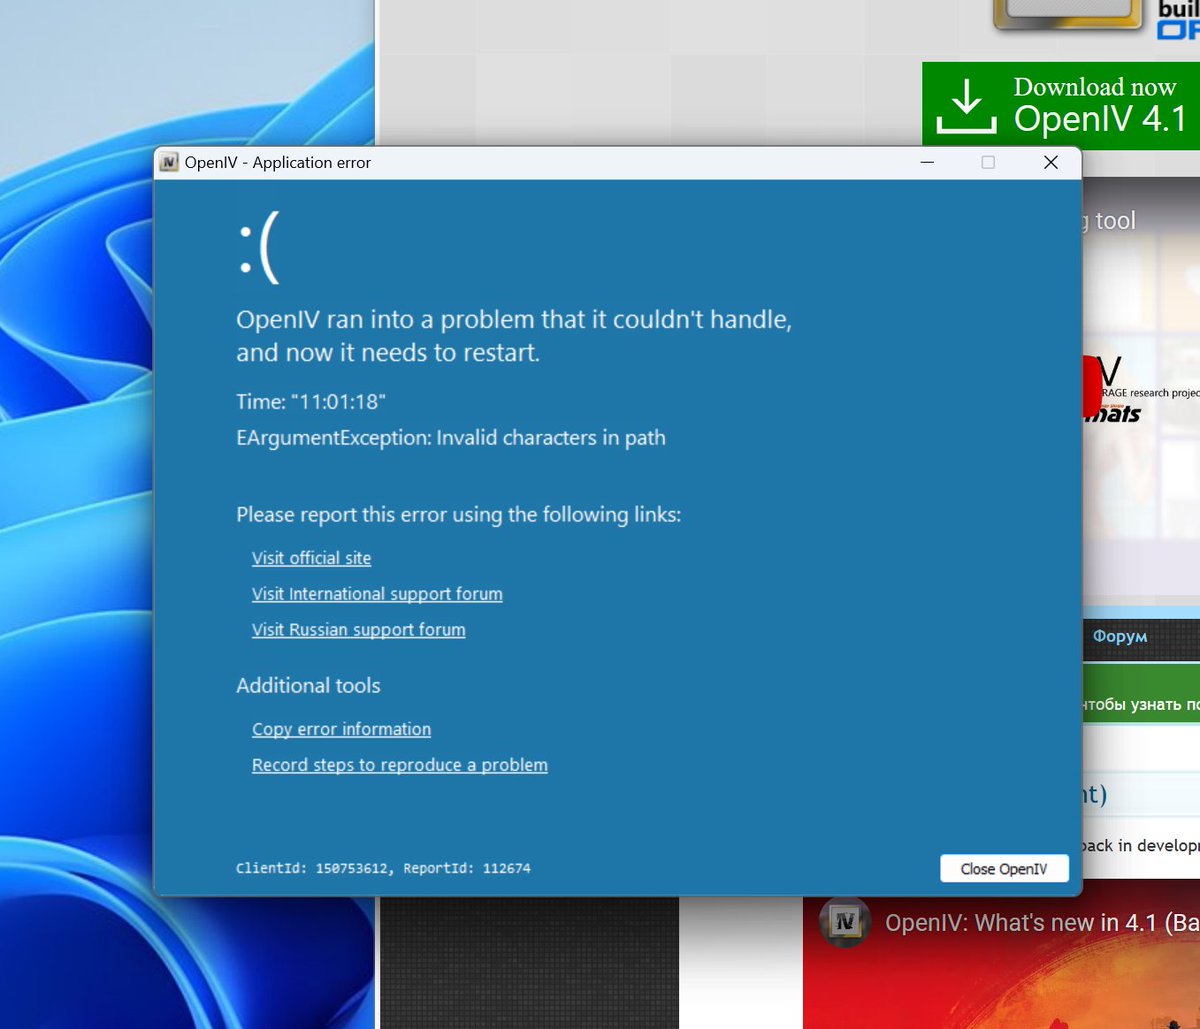This screenshot has width=1200, height=1029.
Task: Open the OpenIV: What's new in 4.1 video title
Action: pos(1042,923)
